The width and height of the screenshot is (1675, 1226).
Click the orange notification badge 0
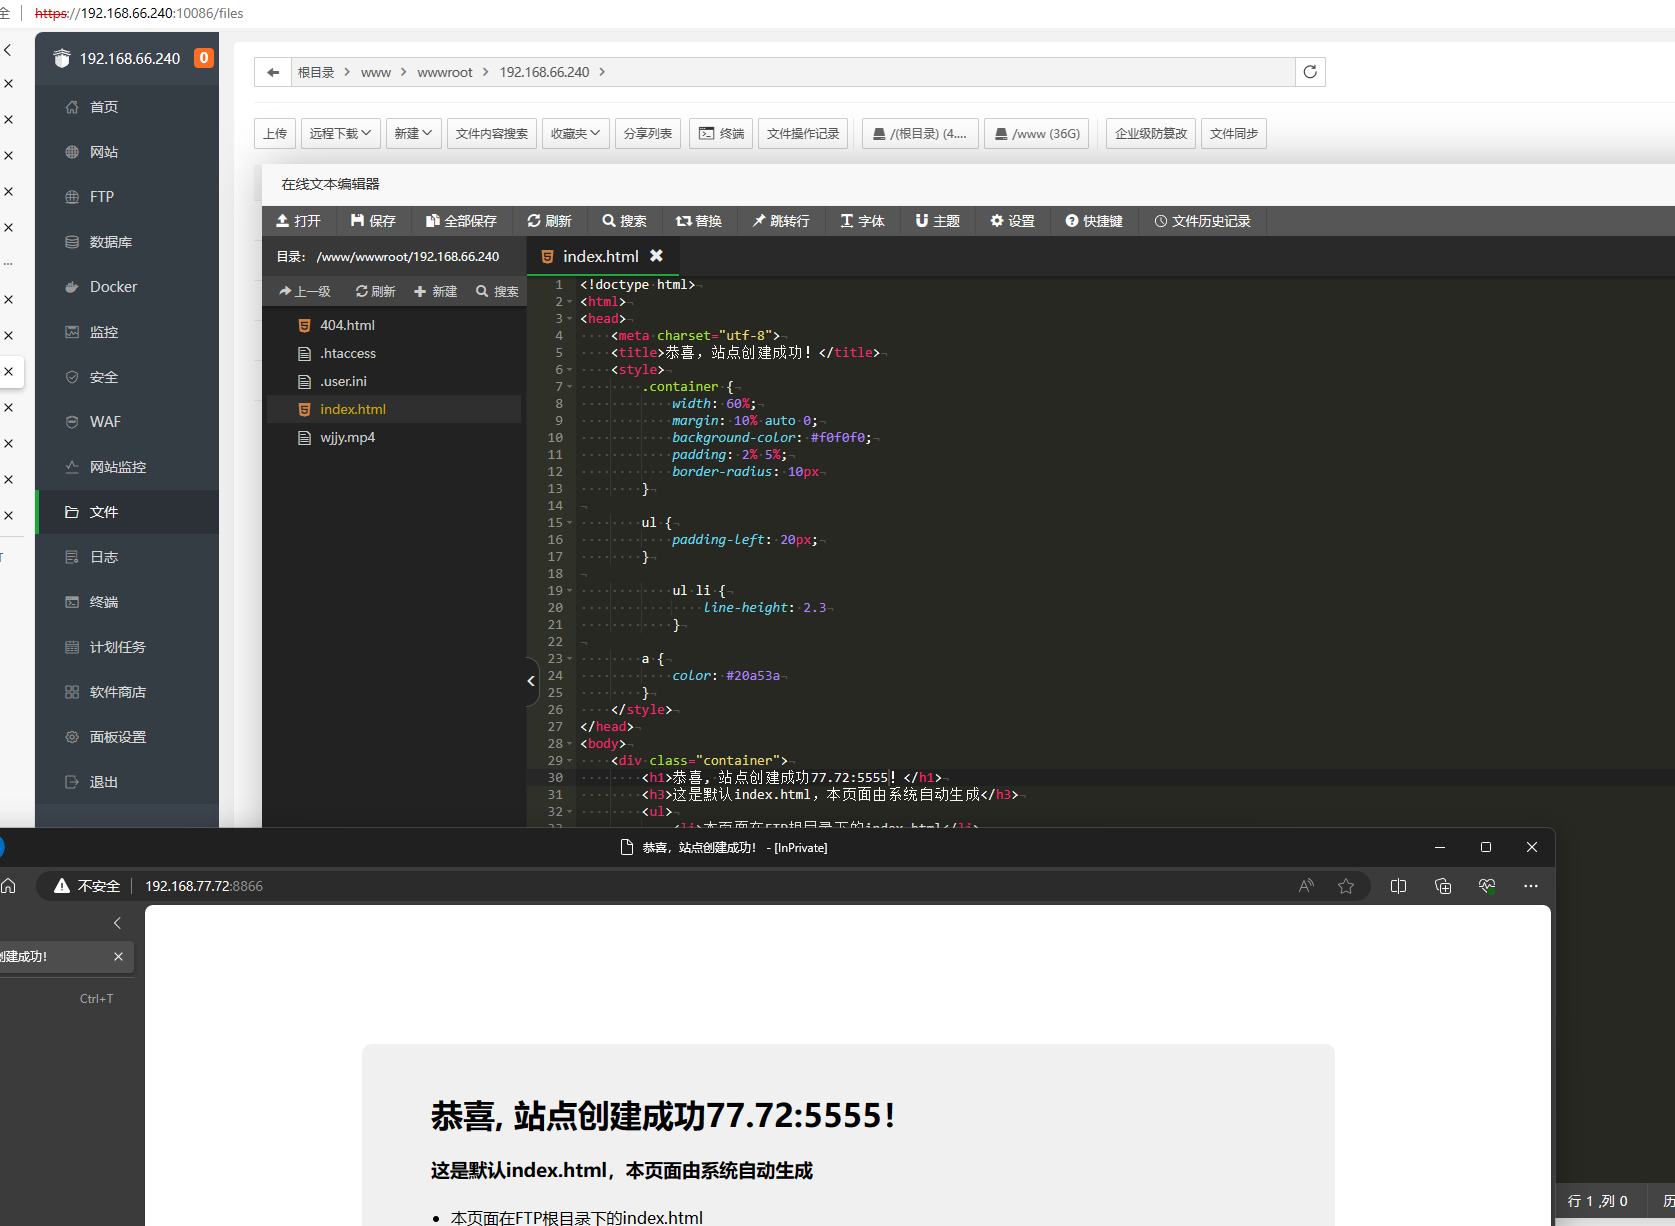click(x=204, y=58)
